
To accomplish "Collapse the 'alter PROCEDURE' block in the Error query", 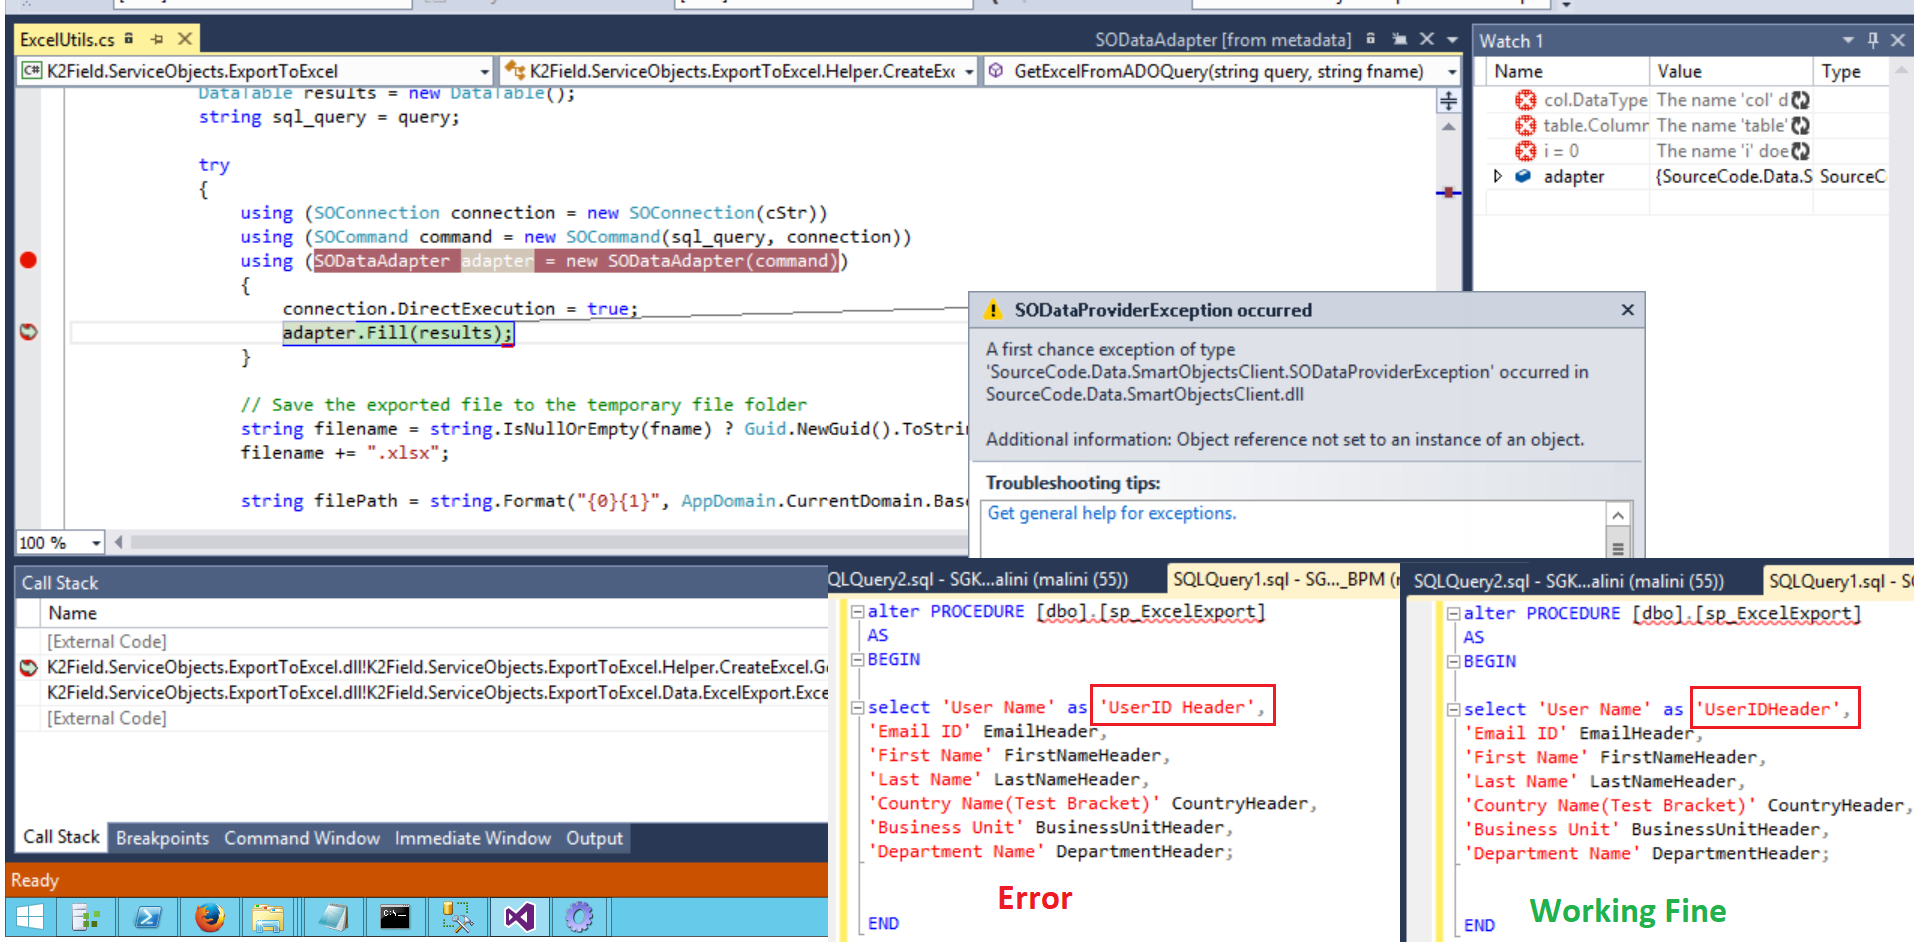I will point(857,611).
